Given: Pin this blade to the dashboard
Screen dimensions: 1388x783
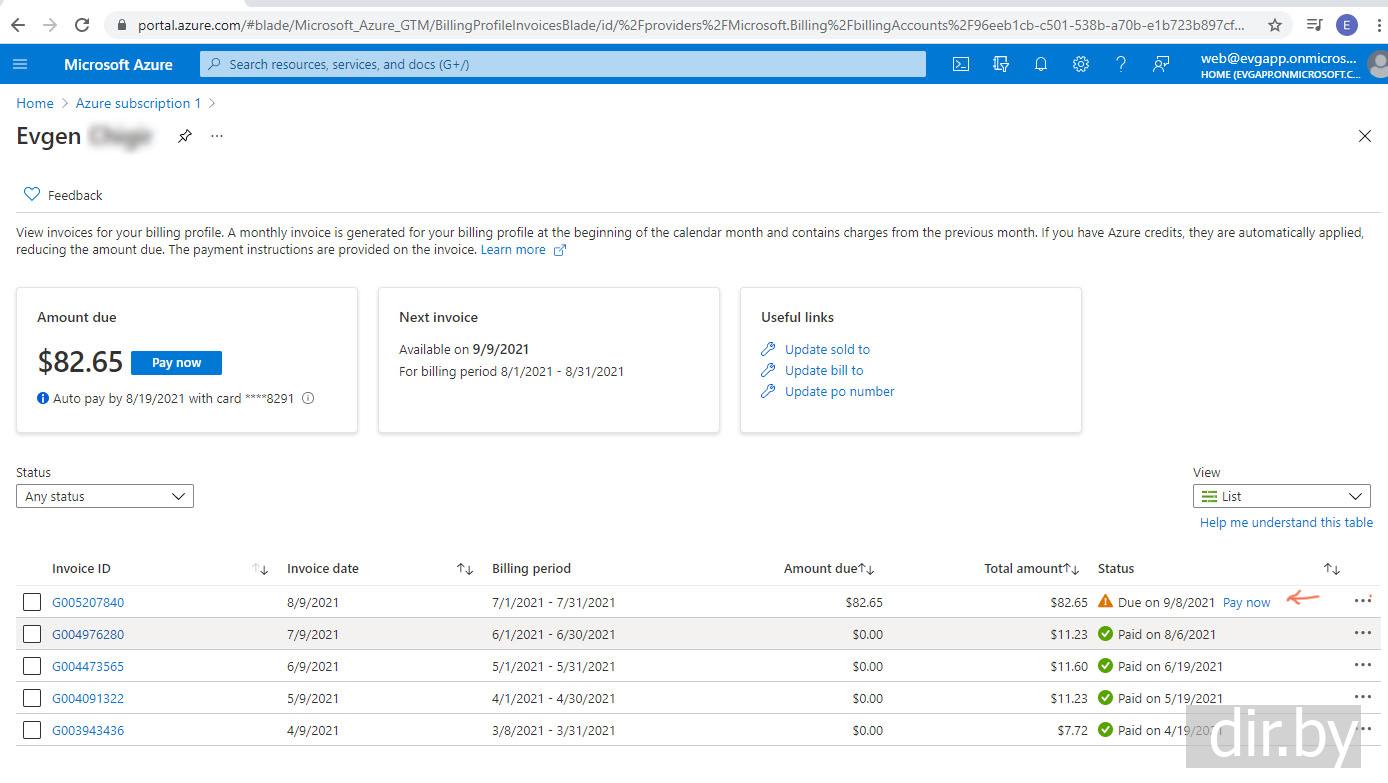Looking at the screenshot, I should 185,136.
